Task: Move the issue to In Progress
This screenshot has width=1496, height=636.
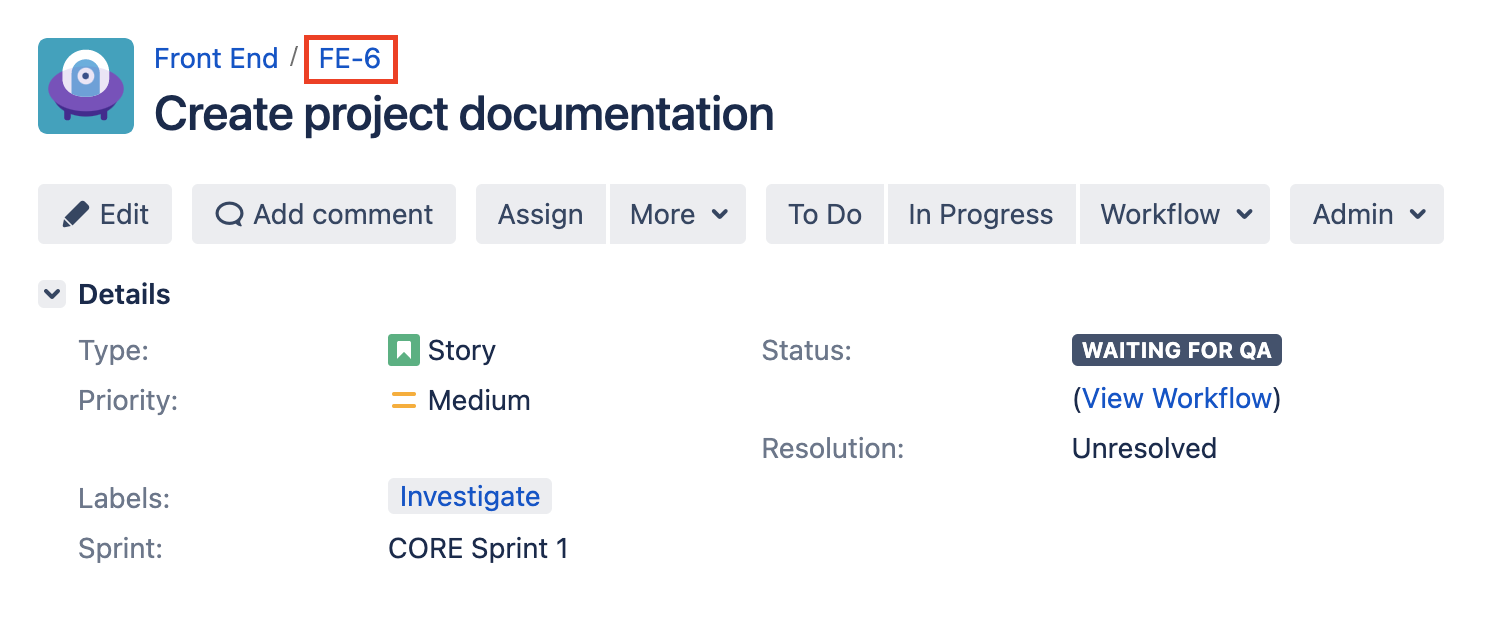Action: click(x=980, y=214)
